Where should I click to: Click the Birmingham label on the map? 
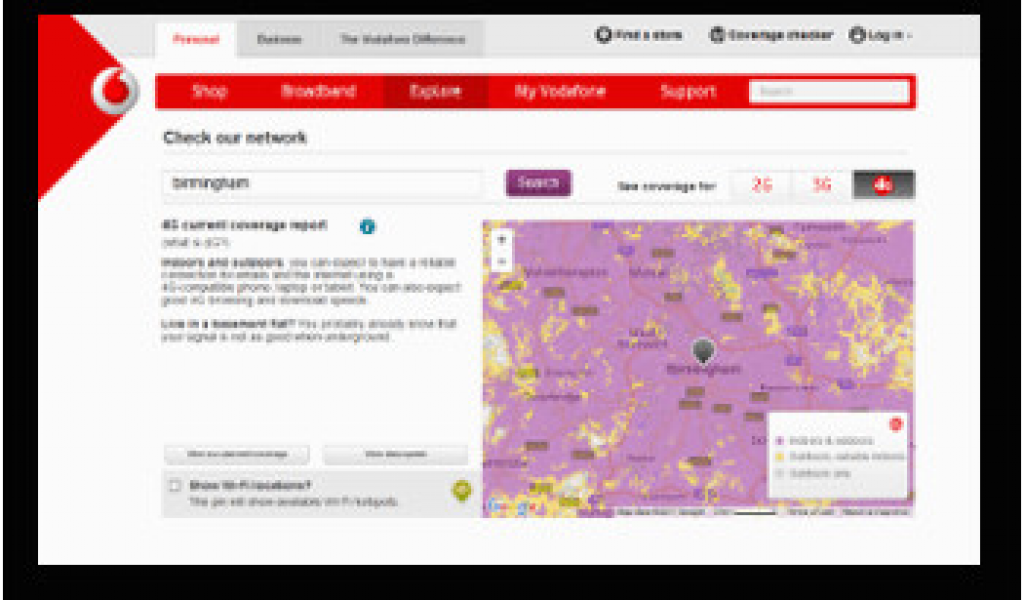(x=703, y=370)
